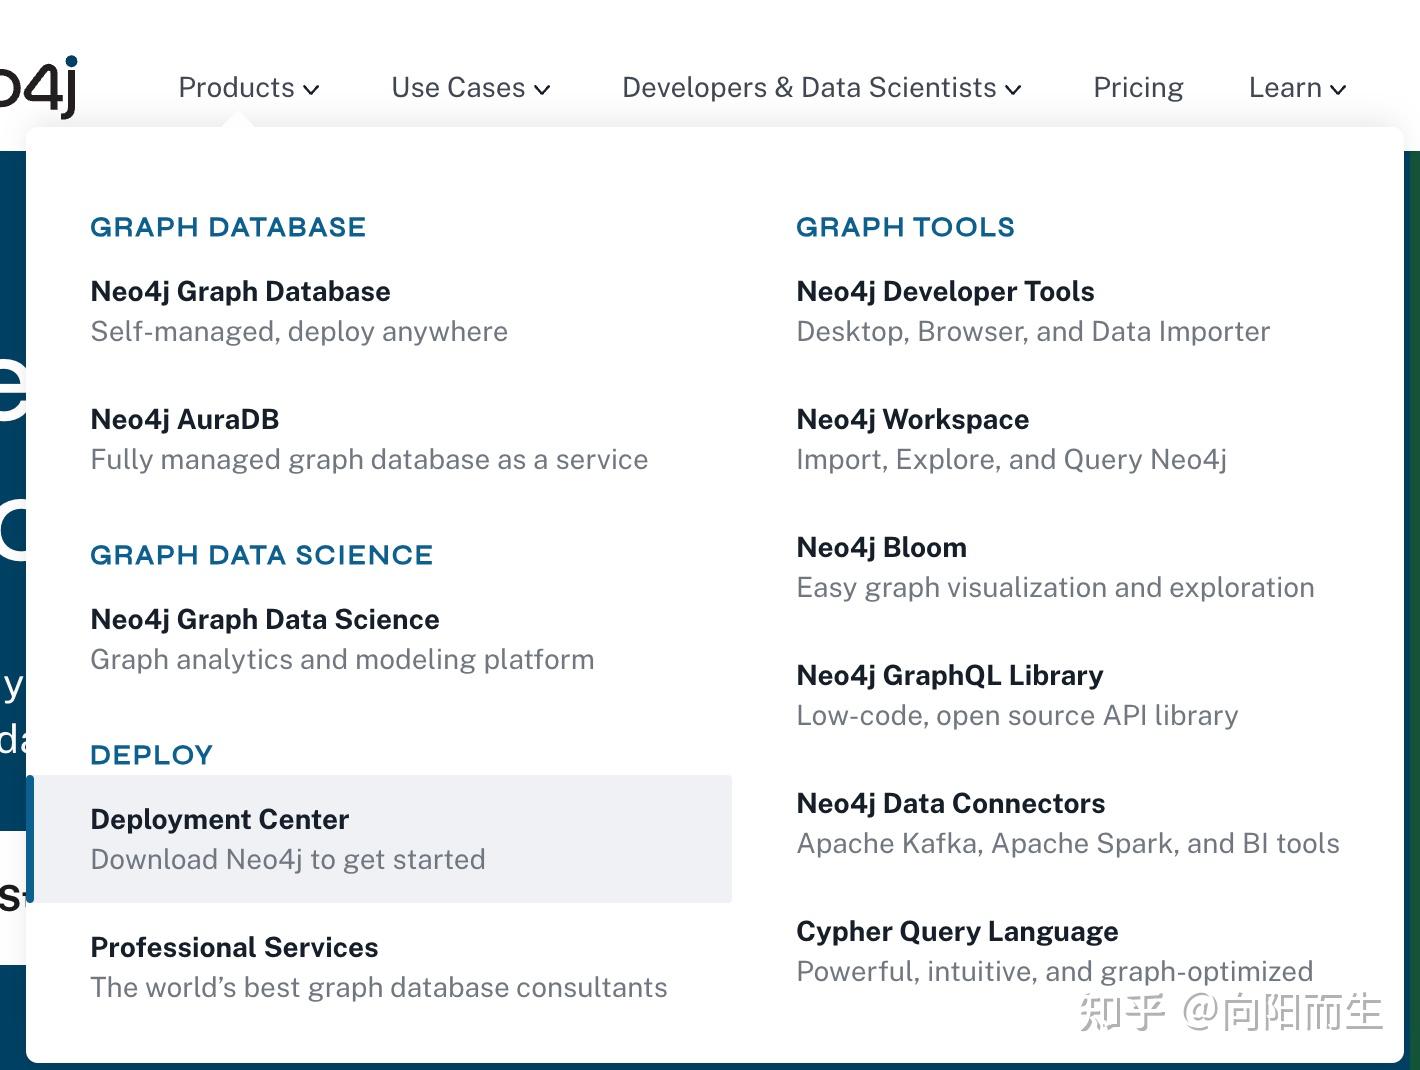Open the Use Cases menu
The height and width of the screenshot is (1070, 1420).
coord(470,88)
